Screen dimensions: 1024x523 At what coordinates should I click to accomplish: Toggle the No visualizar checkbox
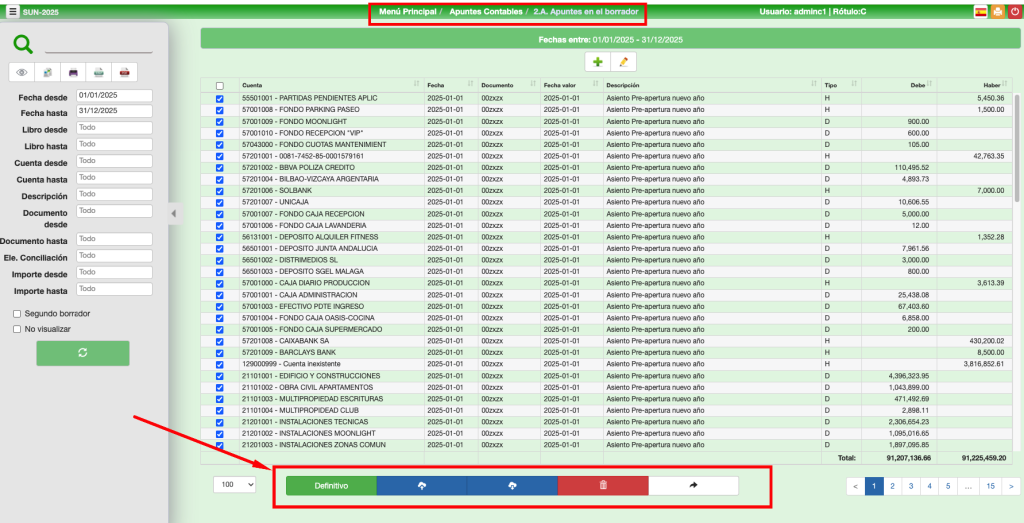tap(17, 328)
